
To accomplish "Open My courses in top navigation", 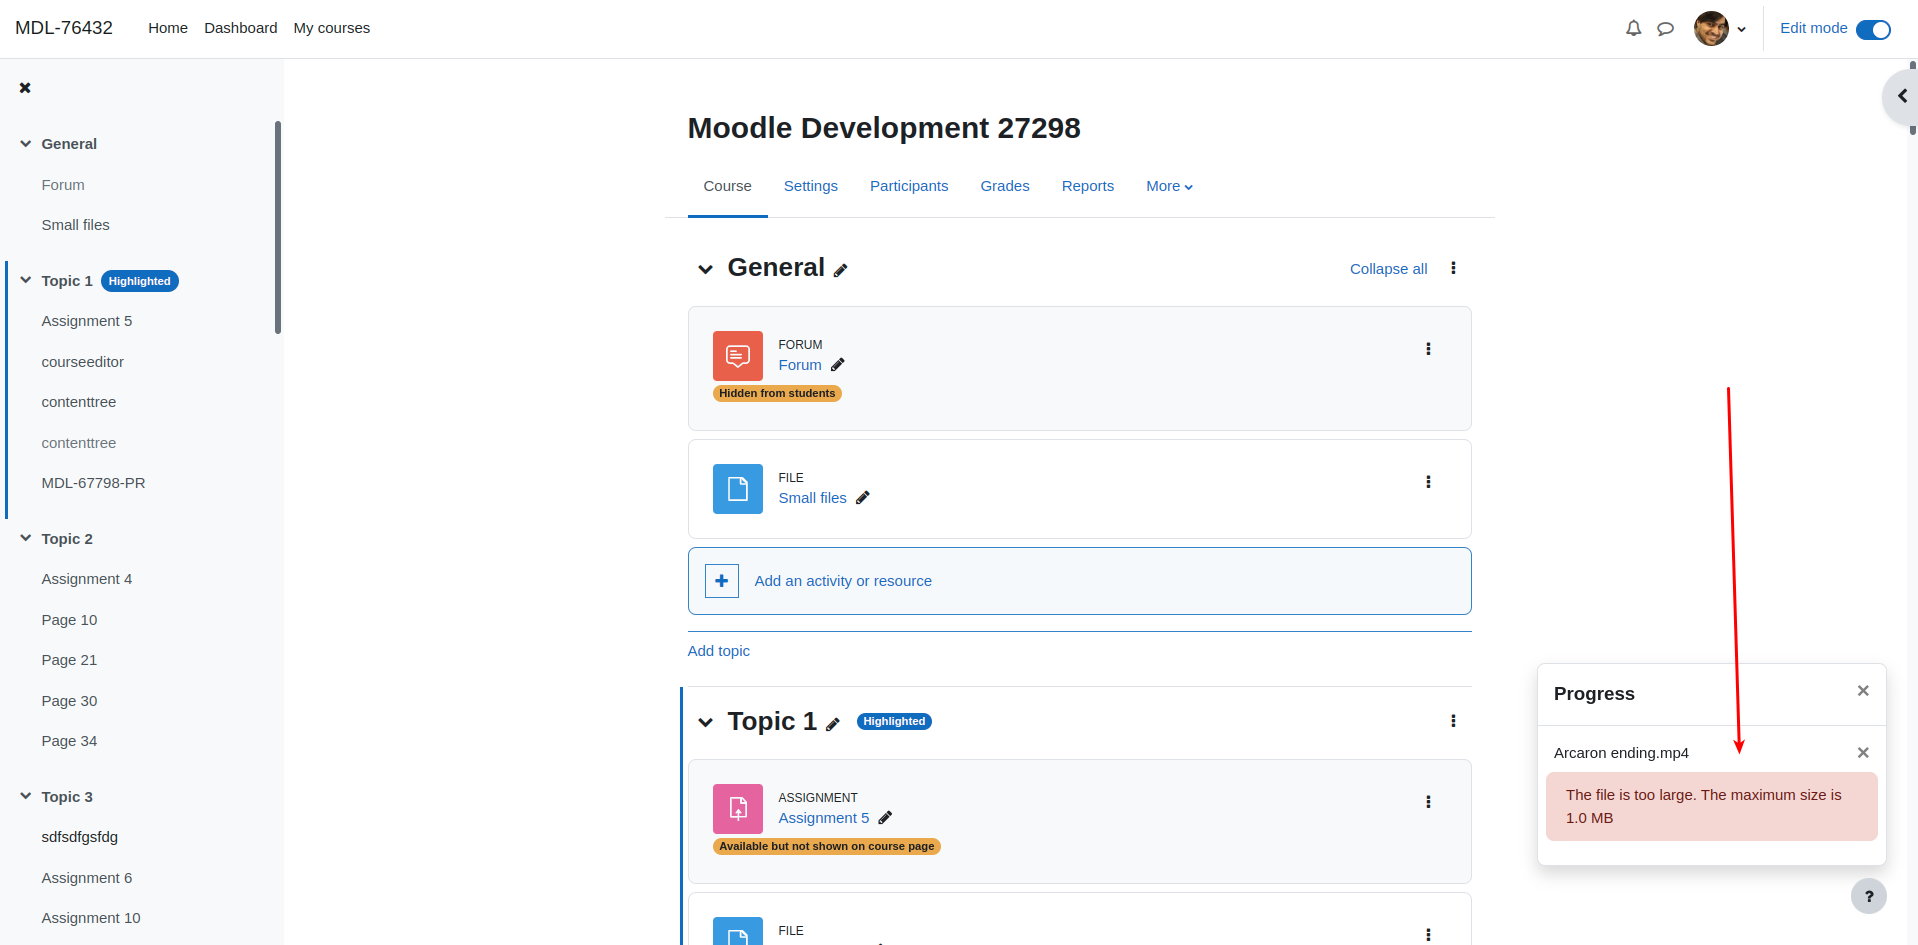I will 332,28.
